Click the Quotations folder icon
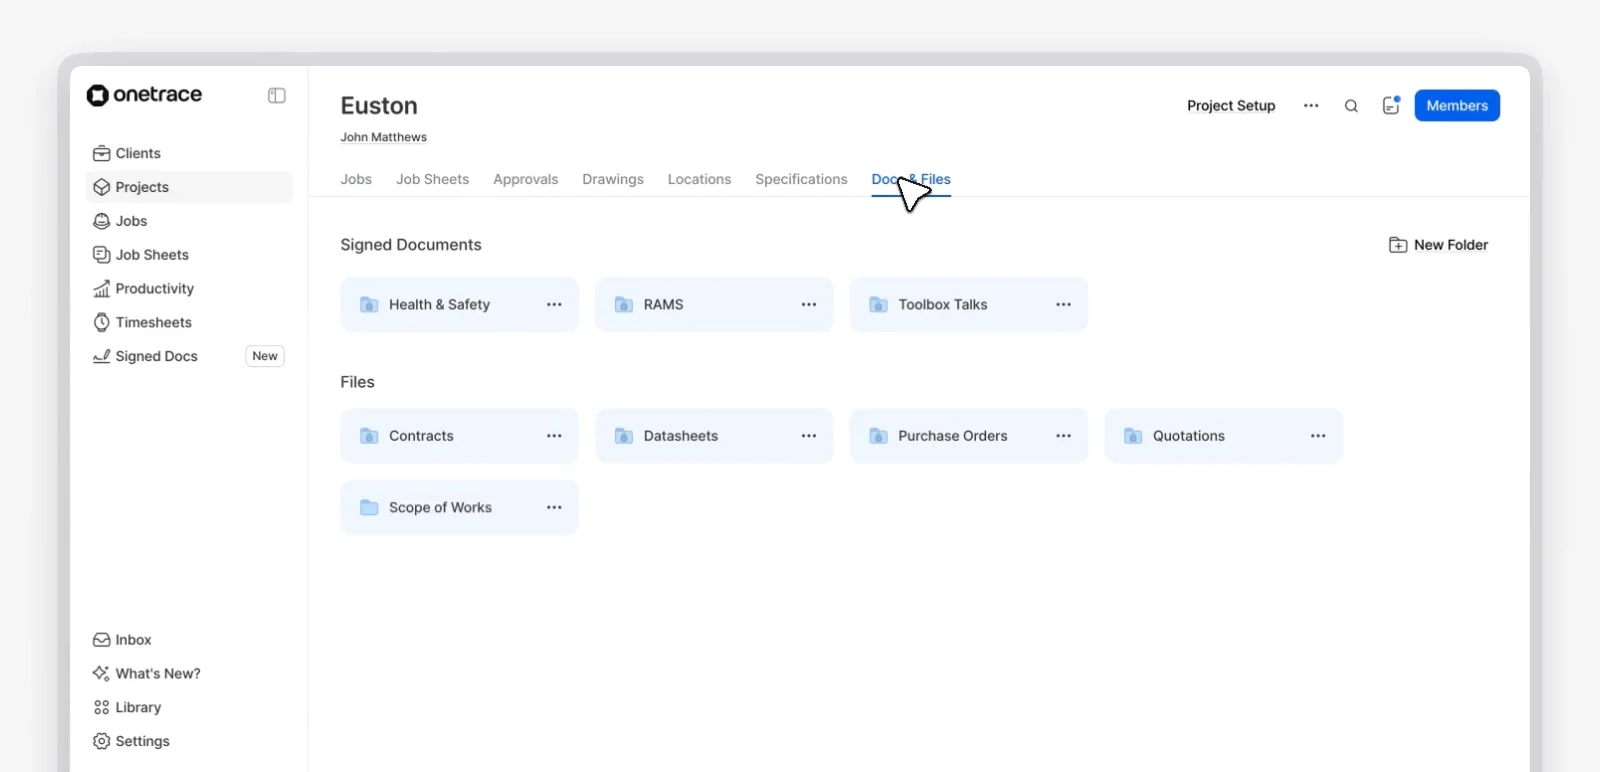The image size is (1600, 772). (1133, 436)
